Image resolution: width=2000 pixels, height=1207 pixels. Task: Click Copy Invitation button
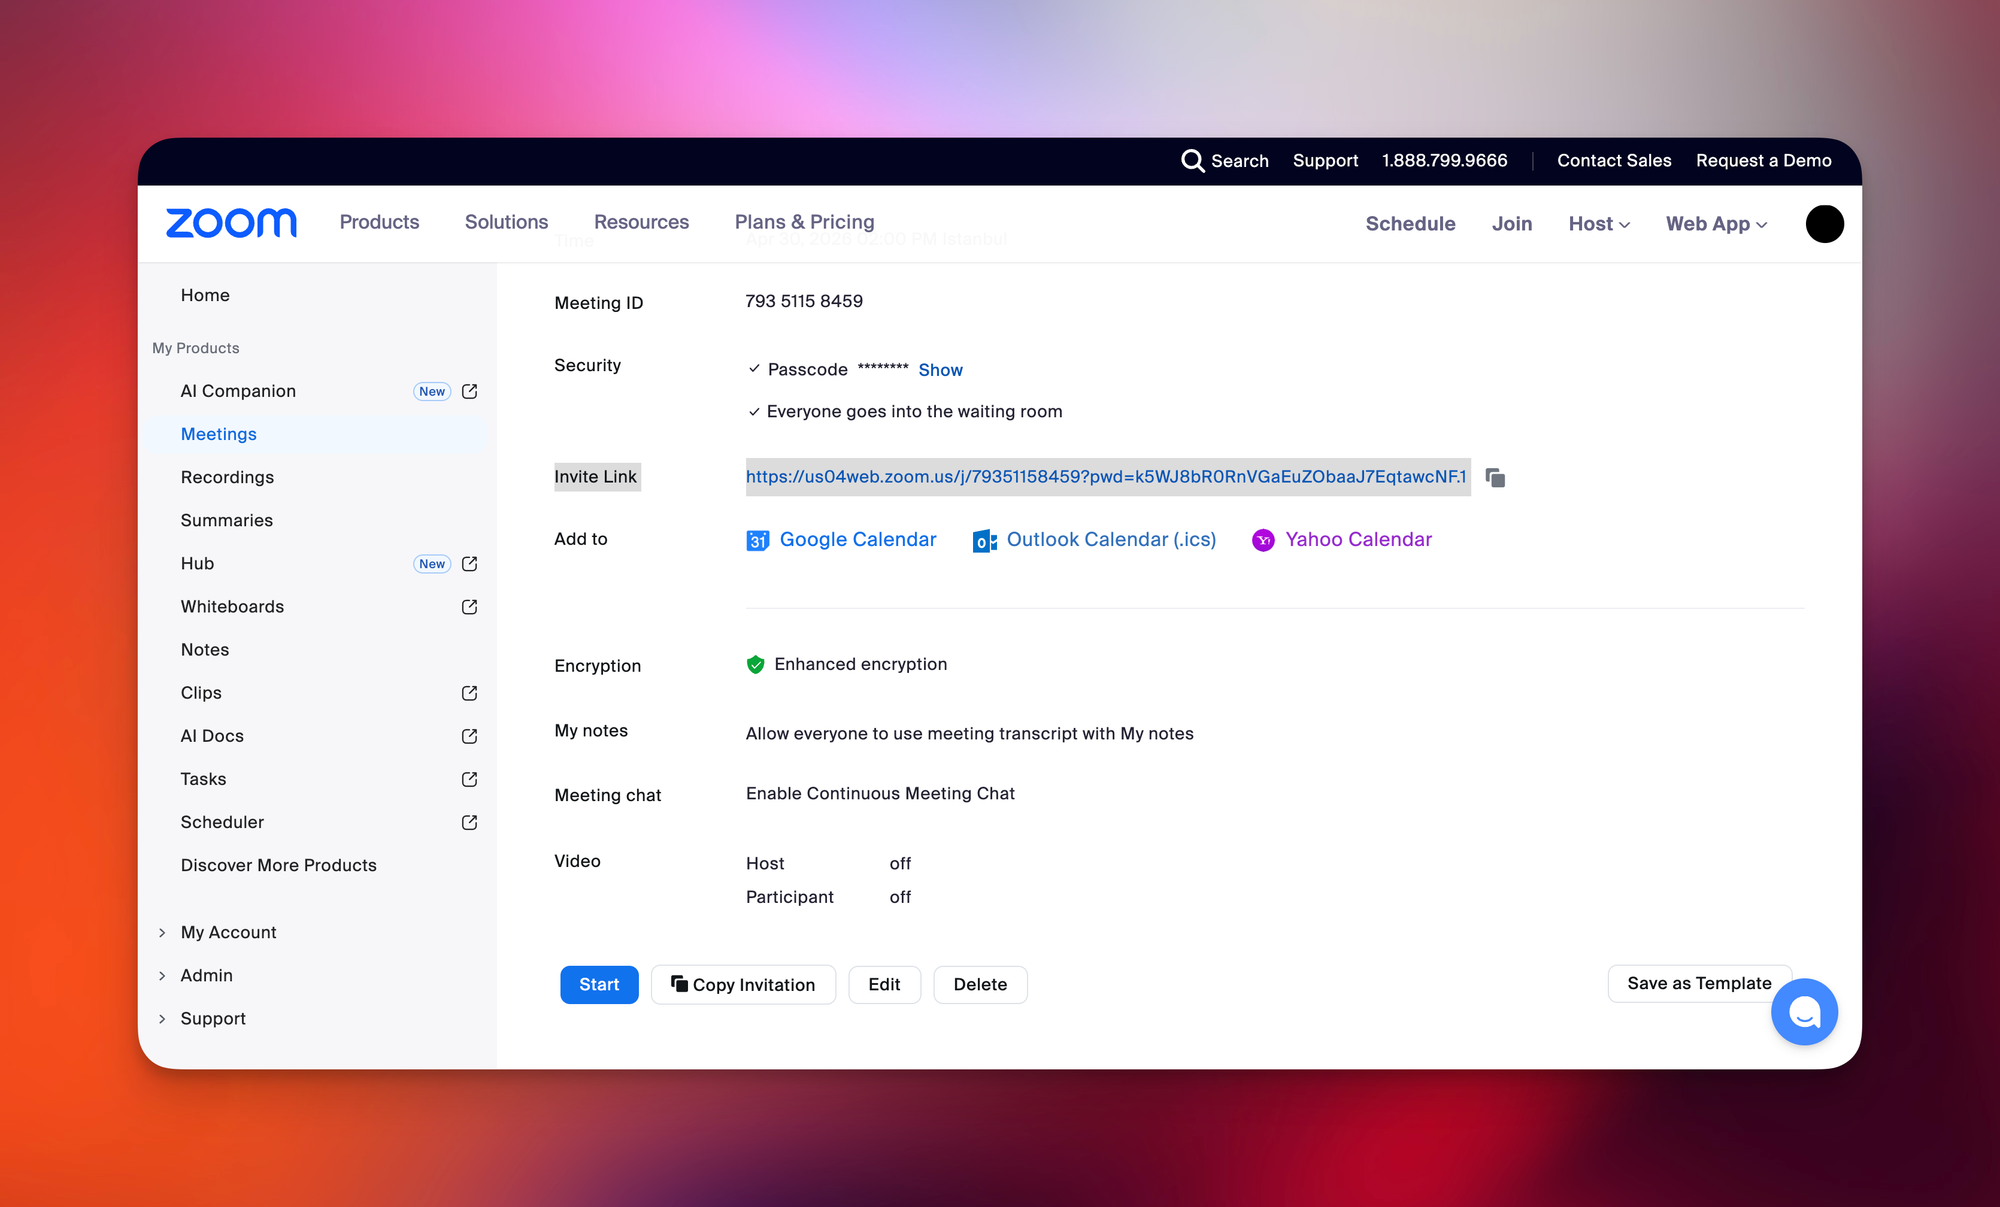click(743, 985)
